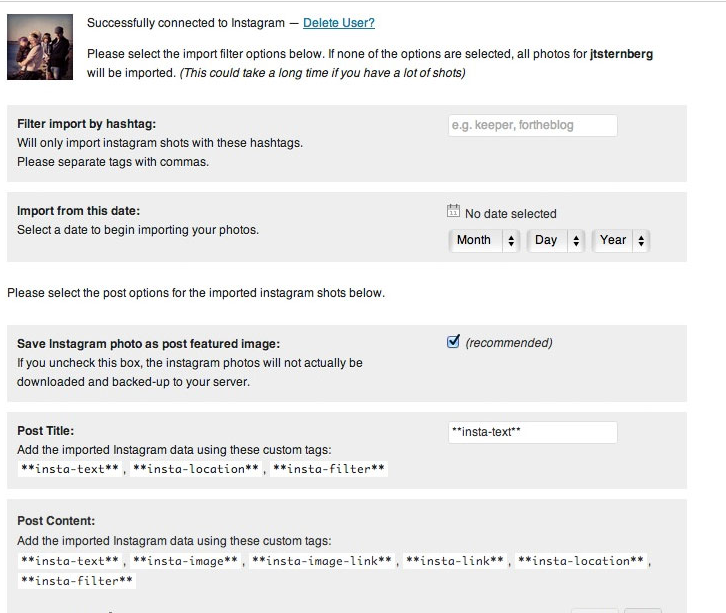Click **insta-text** tag under Post Content
The image size is (726, 613).
70,561
